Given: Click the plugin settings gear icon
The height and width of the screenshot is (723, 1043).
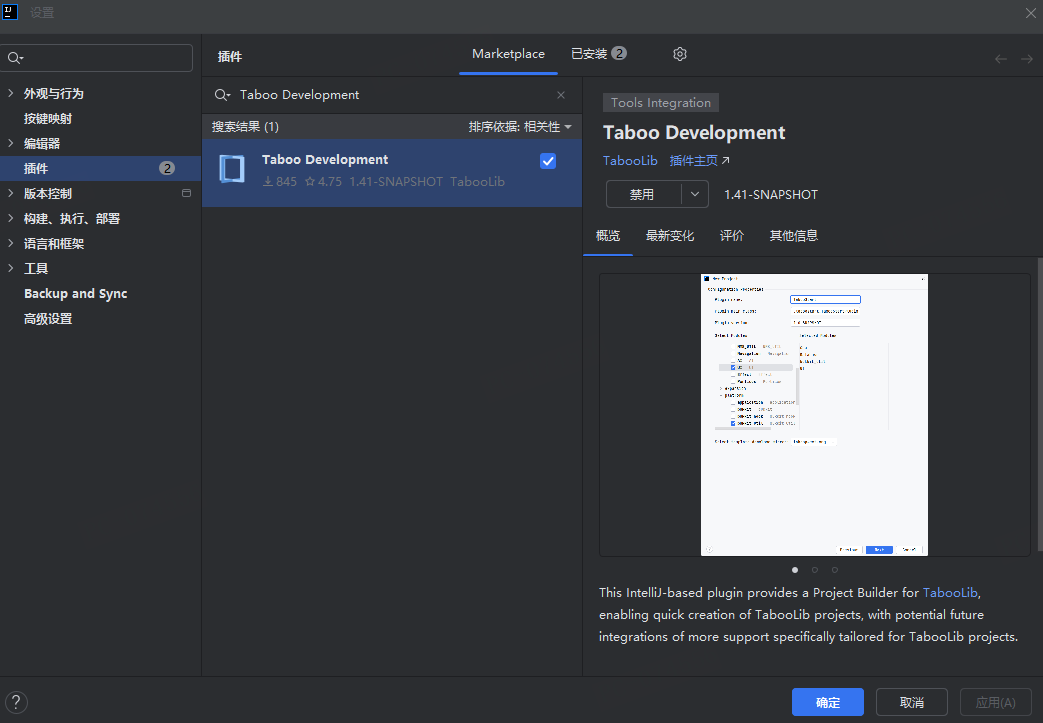Looking at the screenshot, I should (680, 54).
